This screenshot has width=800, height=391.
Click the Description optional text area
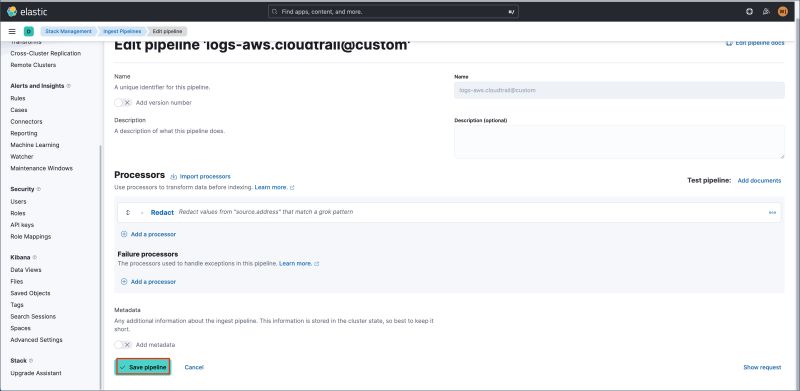click(619, 142)
